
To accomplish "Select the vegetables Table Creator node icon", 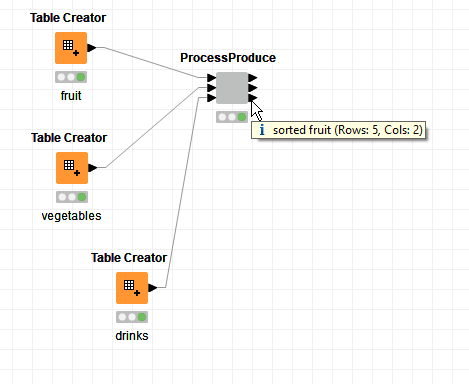I will click(x=72, y=168).
